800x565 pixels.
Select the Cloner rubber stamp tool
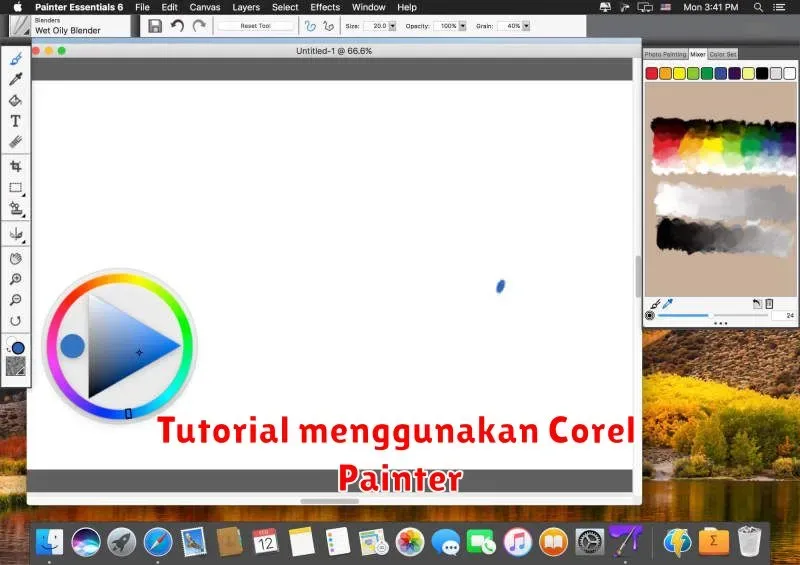(x=16, y=208)
